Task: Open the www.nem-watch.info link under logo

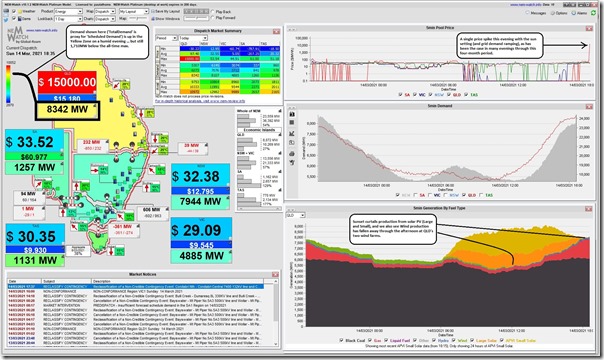Action: (x=42, y=30)
